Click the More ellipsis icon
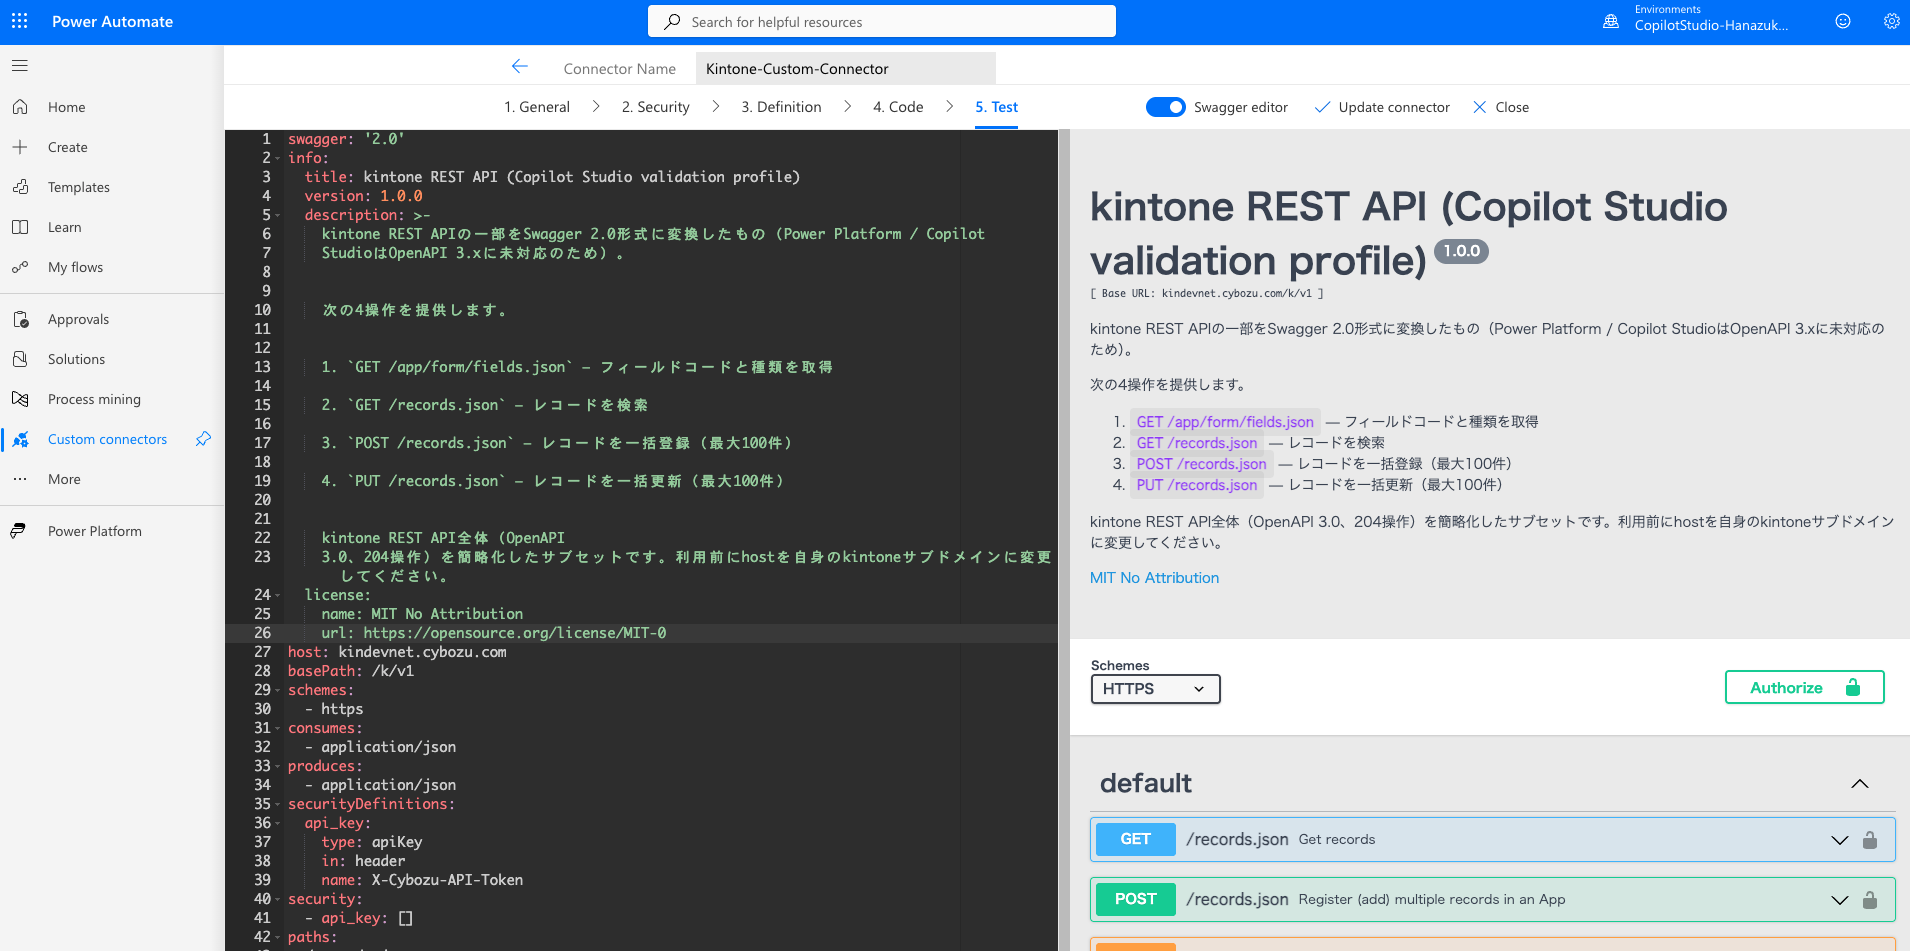The height and width of the screenshot is (951, 1910). click(x=20, y=479)
